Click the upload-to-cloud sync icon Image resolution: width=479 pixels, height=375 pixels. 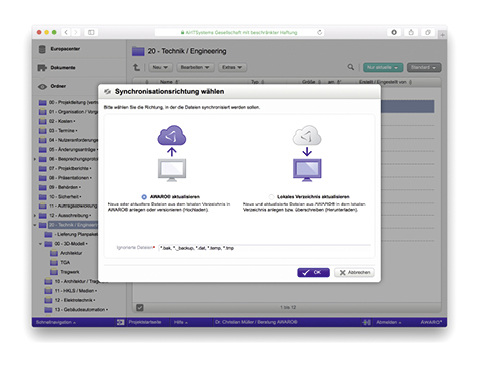pyautogui.click(x=172, y=153)
